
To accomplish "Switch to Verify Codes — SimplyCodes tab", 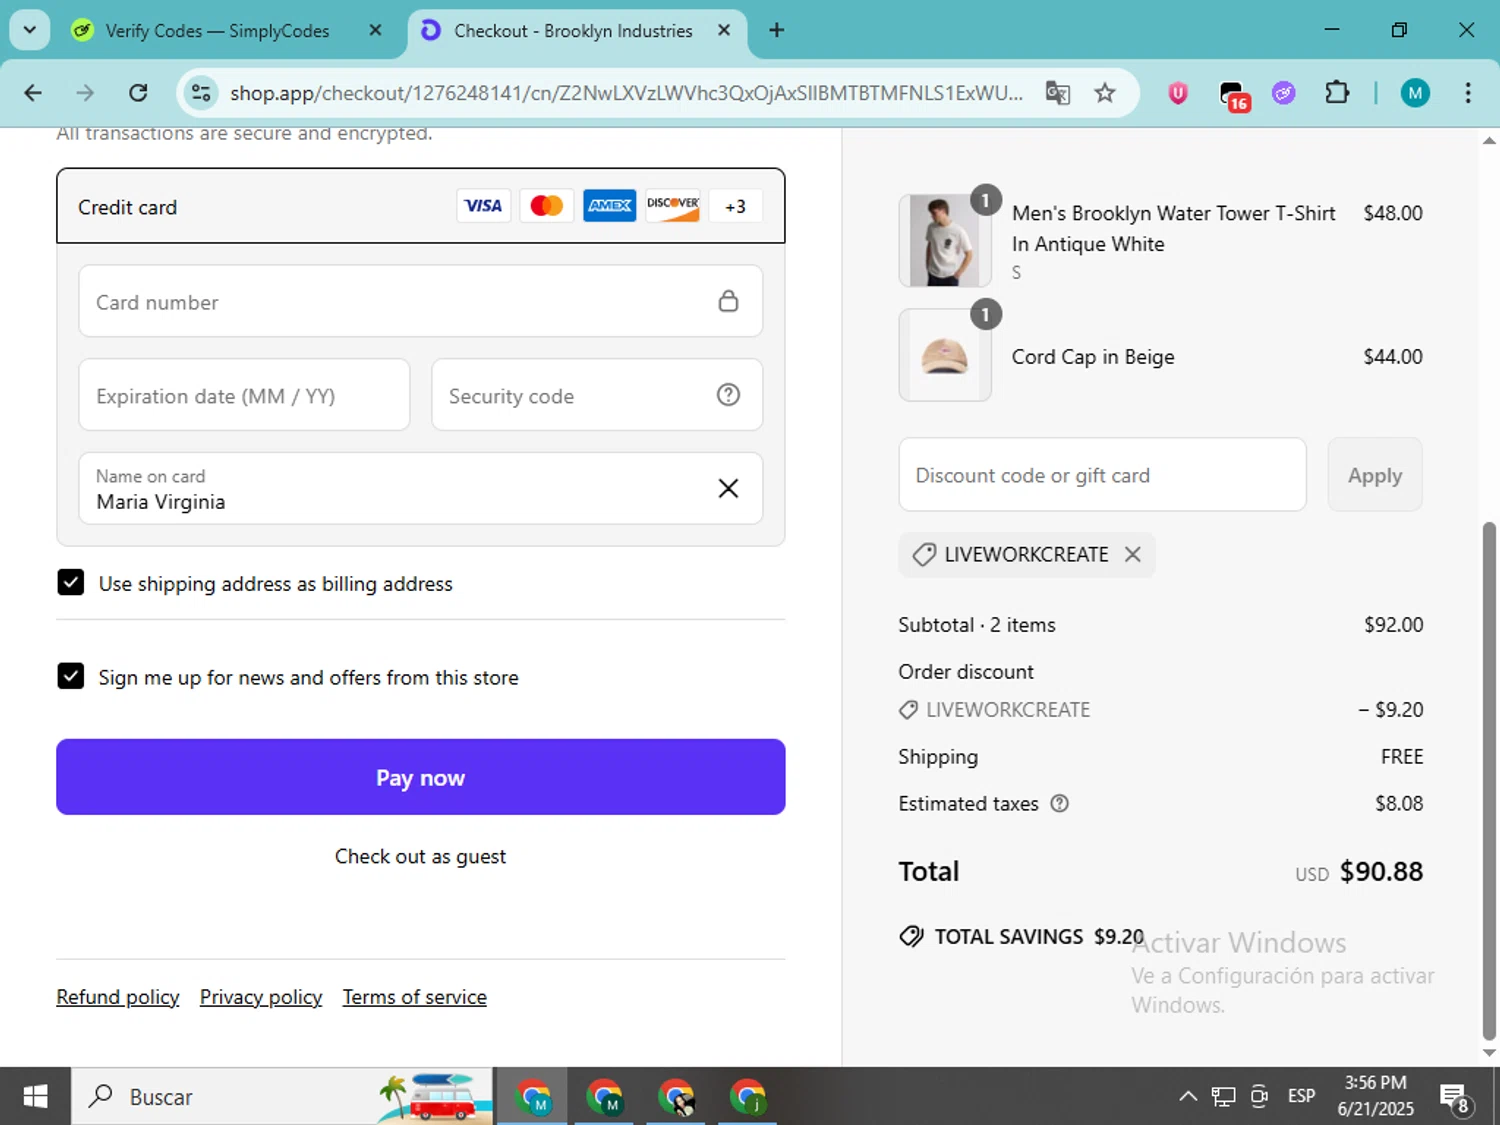I will click(x=217, y=31).
